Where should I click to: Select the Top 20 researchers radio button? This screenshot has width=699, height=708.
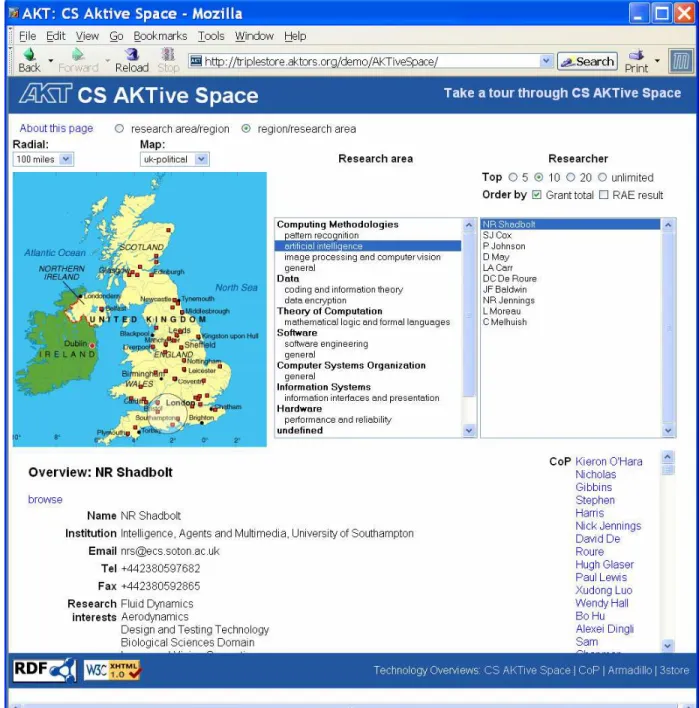click(x=571, y=177)
